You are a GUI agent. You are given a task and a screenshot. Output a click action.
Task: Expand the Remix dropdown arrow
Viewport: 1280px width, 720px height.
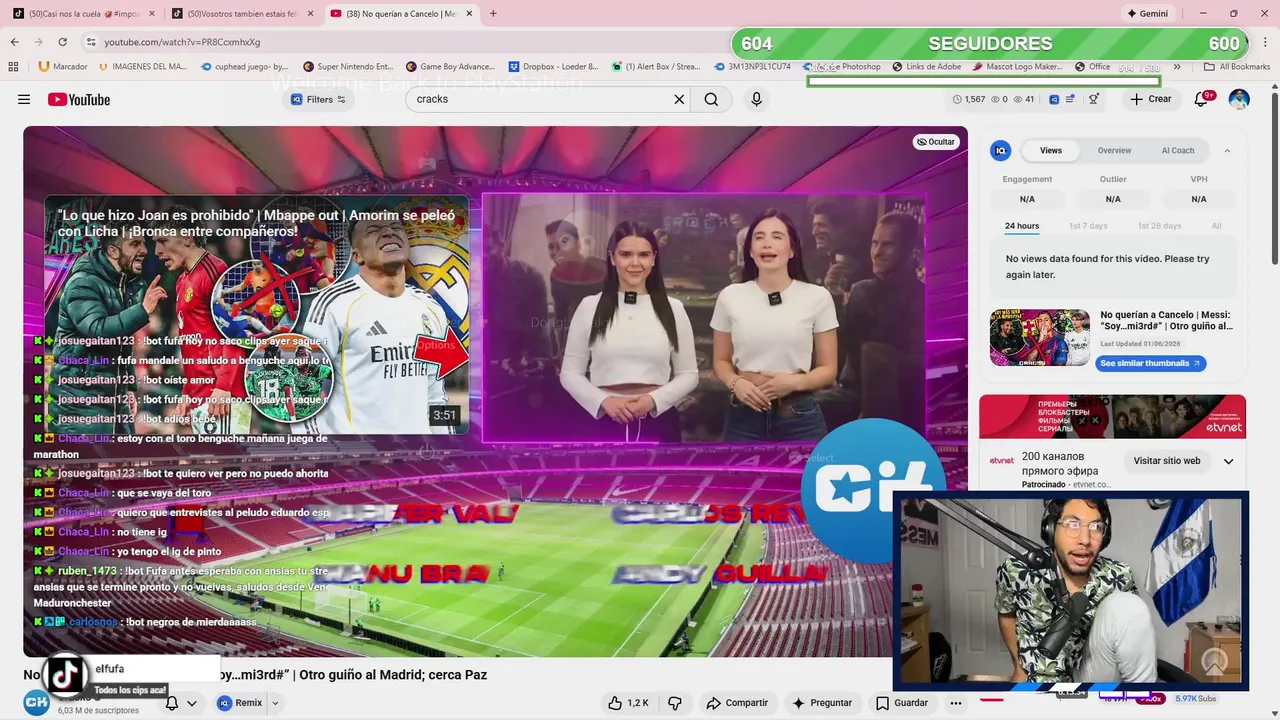tap(275, 703)
